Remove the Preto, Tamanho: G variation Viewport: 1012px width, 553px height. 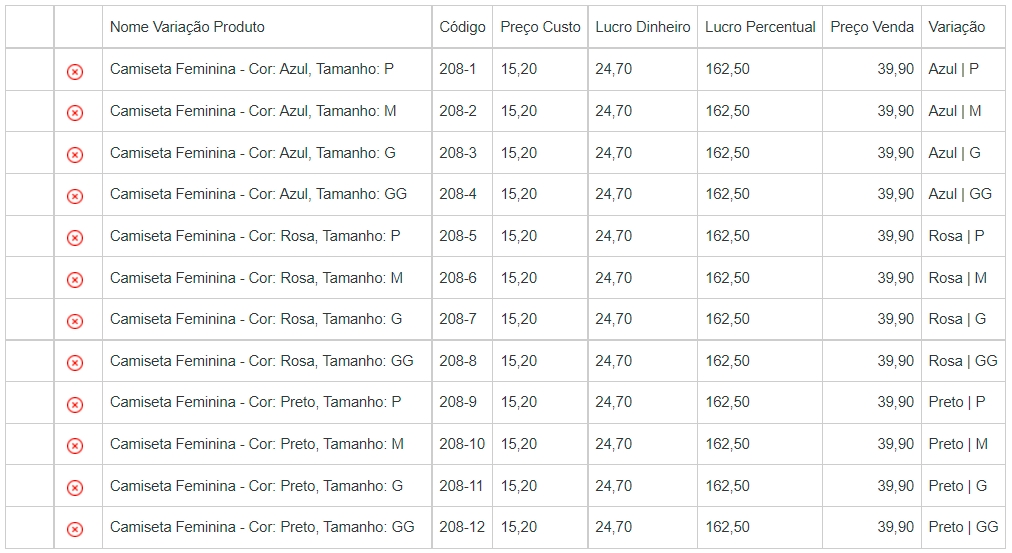(74, 487)
